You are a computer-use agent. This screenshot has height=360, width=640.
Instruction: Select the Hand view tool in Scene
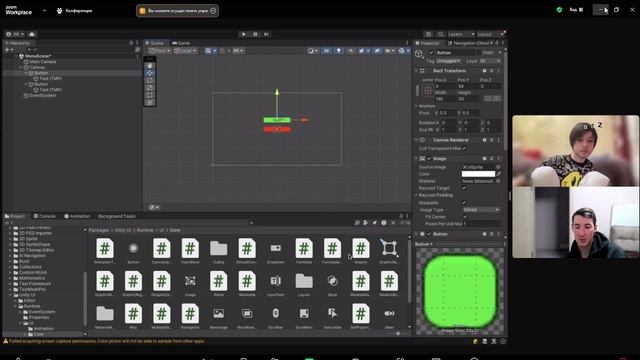150,66
